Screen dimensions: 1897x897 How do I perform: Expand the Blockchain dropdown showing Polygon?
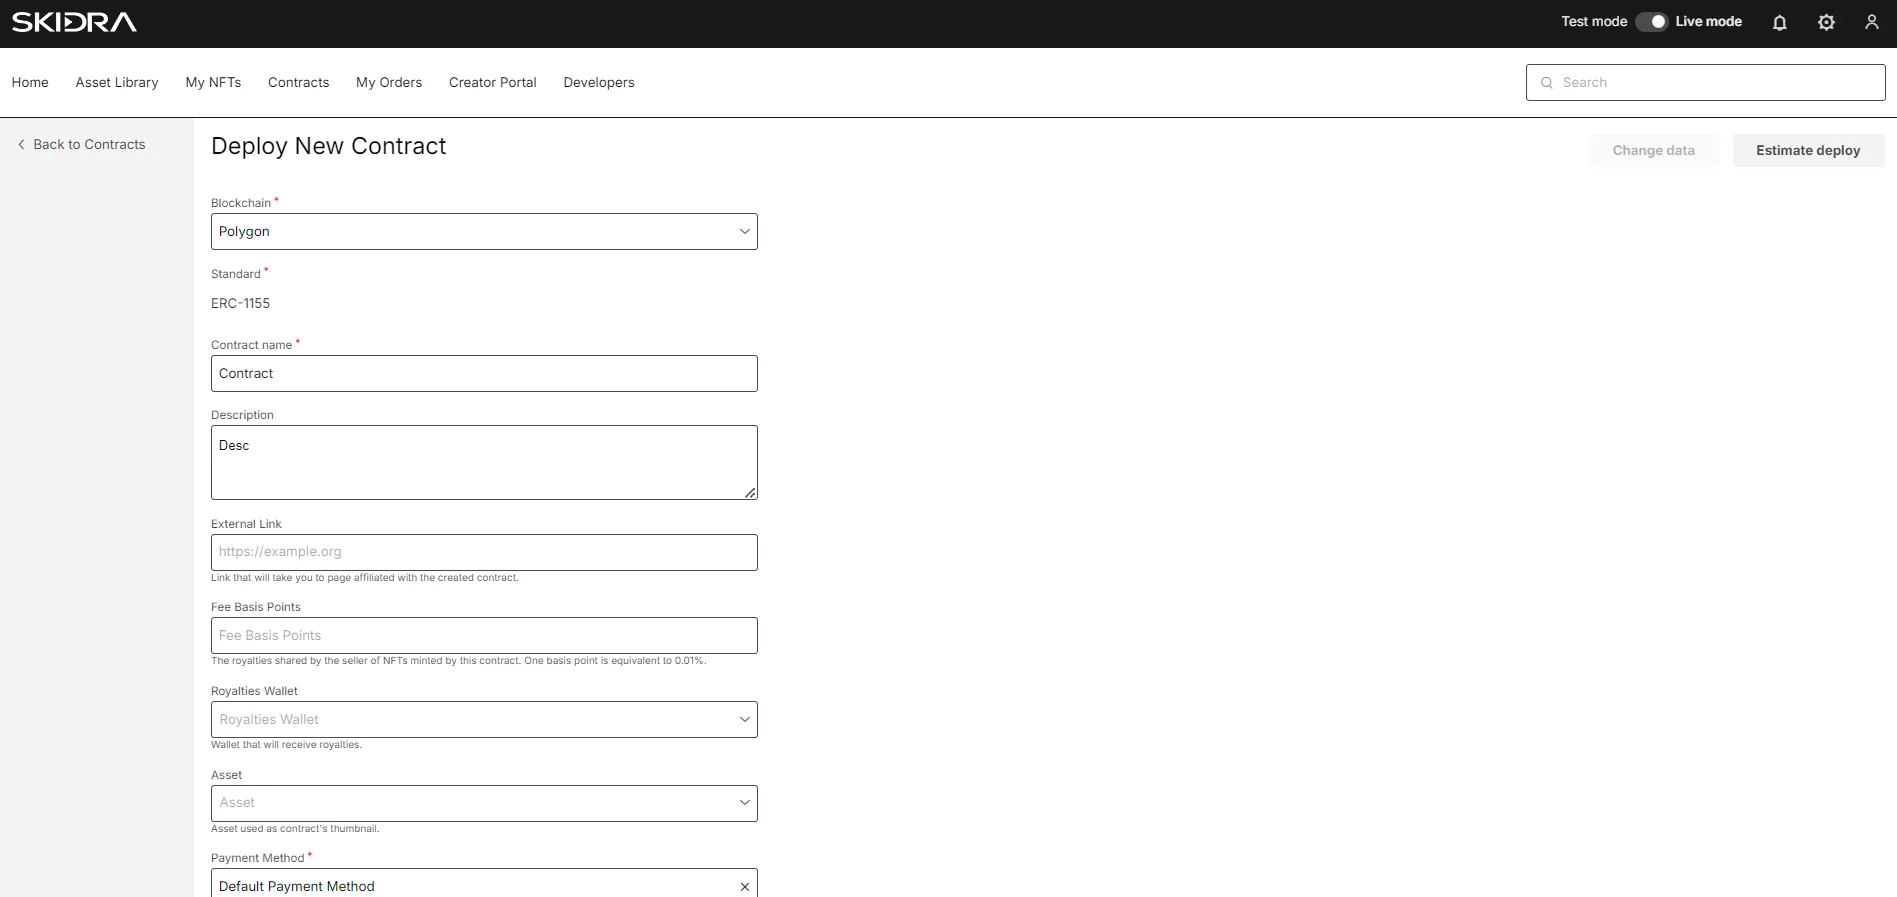[x=484, y=232]
